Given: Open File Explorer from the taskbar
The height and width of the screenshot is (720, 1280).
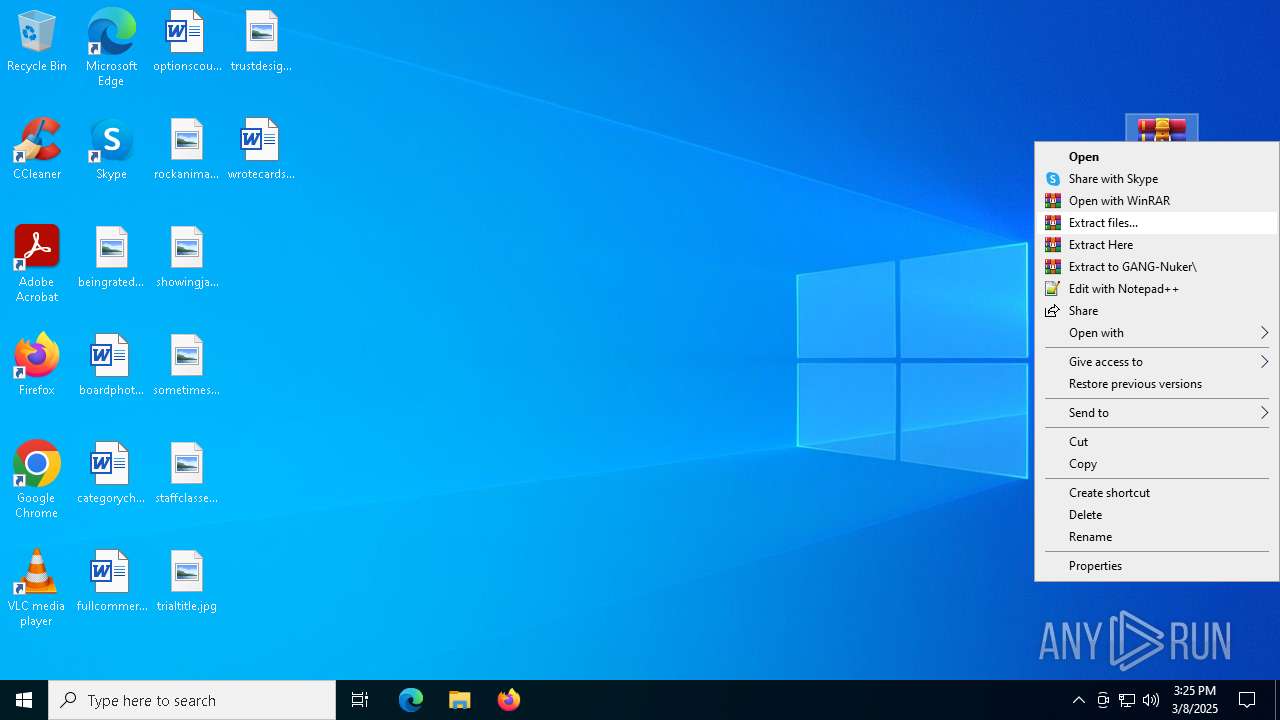Looking at the screenshot, I should pos(460,700).
